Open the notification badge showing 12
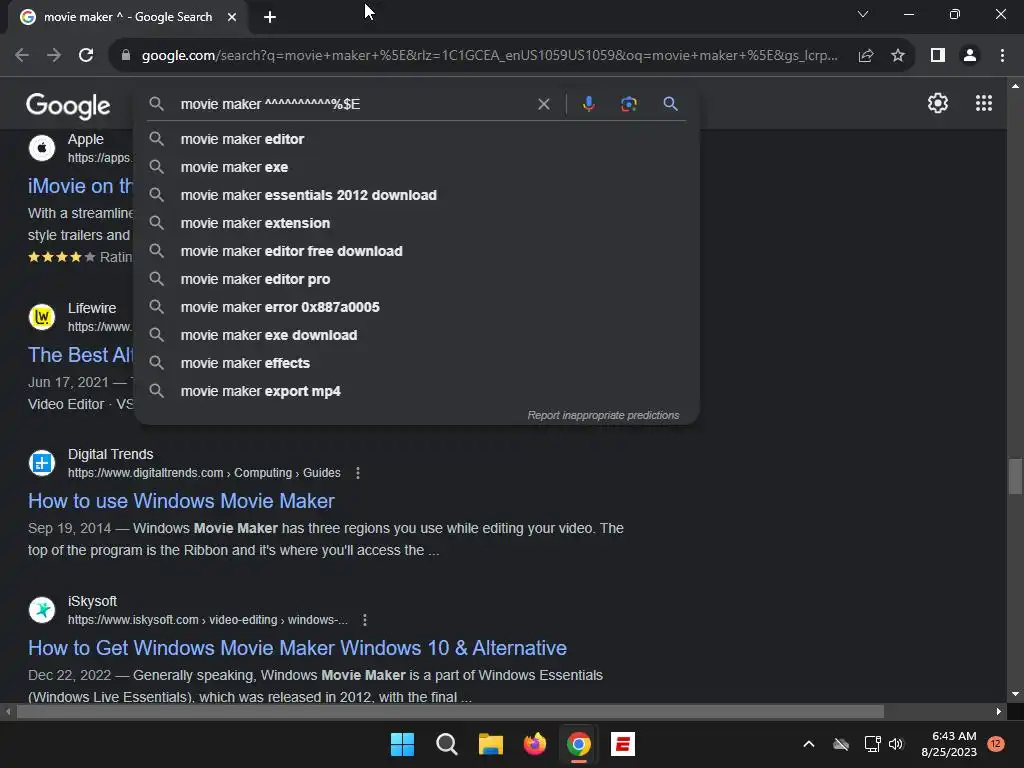Image resolution: width=1024 pixels, height=768 pixels. tap(996, 744)
